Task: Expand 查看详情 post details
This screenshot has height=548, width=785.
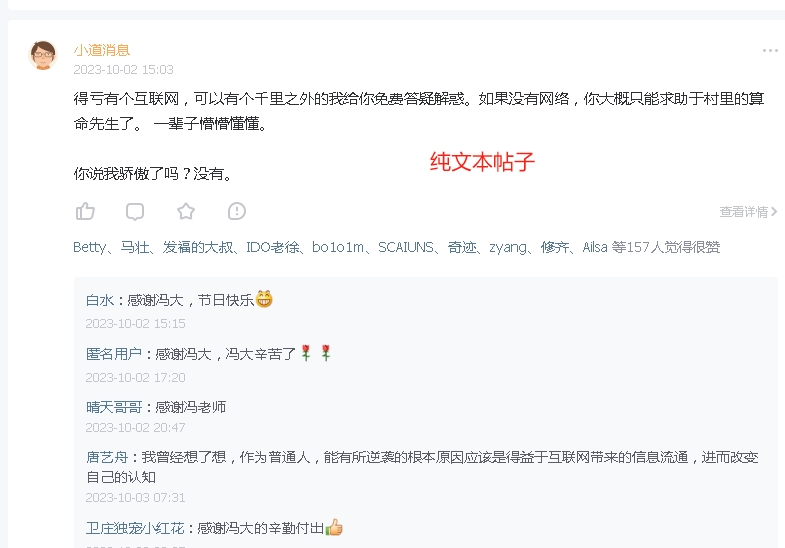Action: tap(748, 212)
